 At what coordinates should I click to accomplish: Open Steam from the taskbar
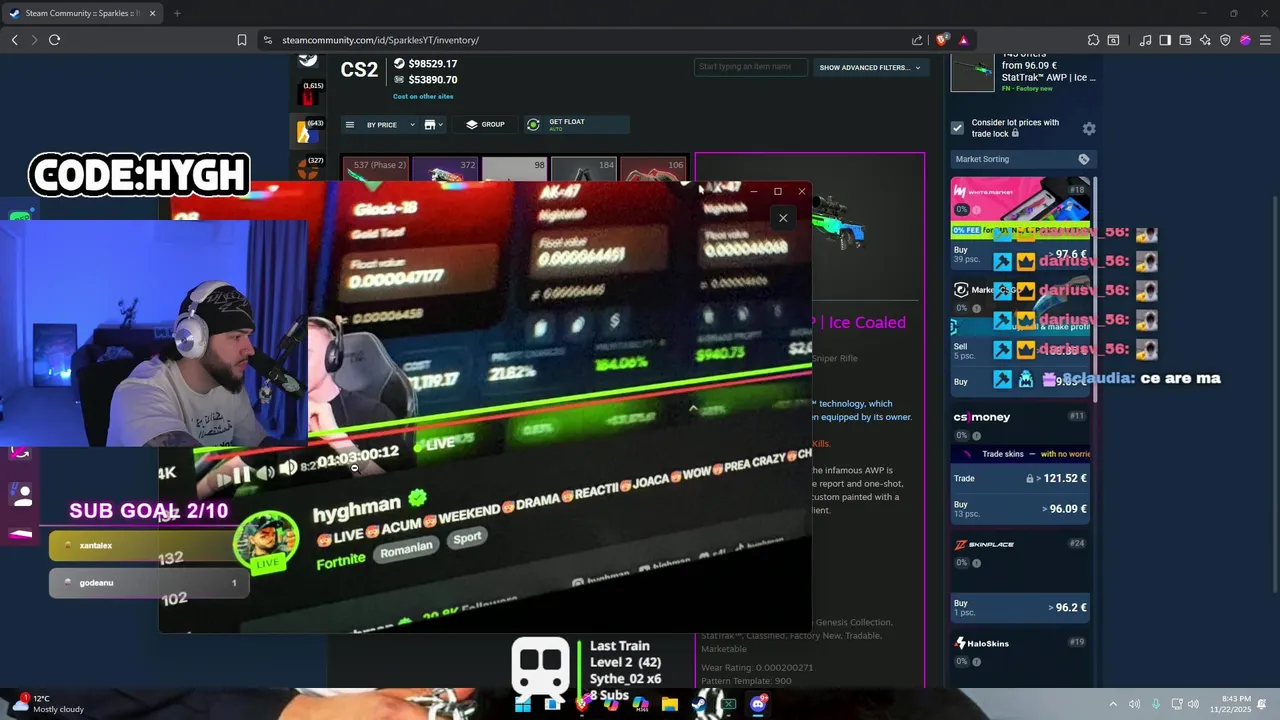pyautogui.click(x=700, y=704)
